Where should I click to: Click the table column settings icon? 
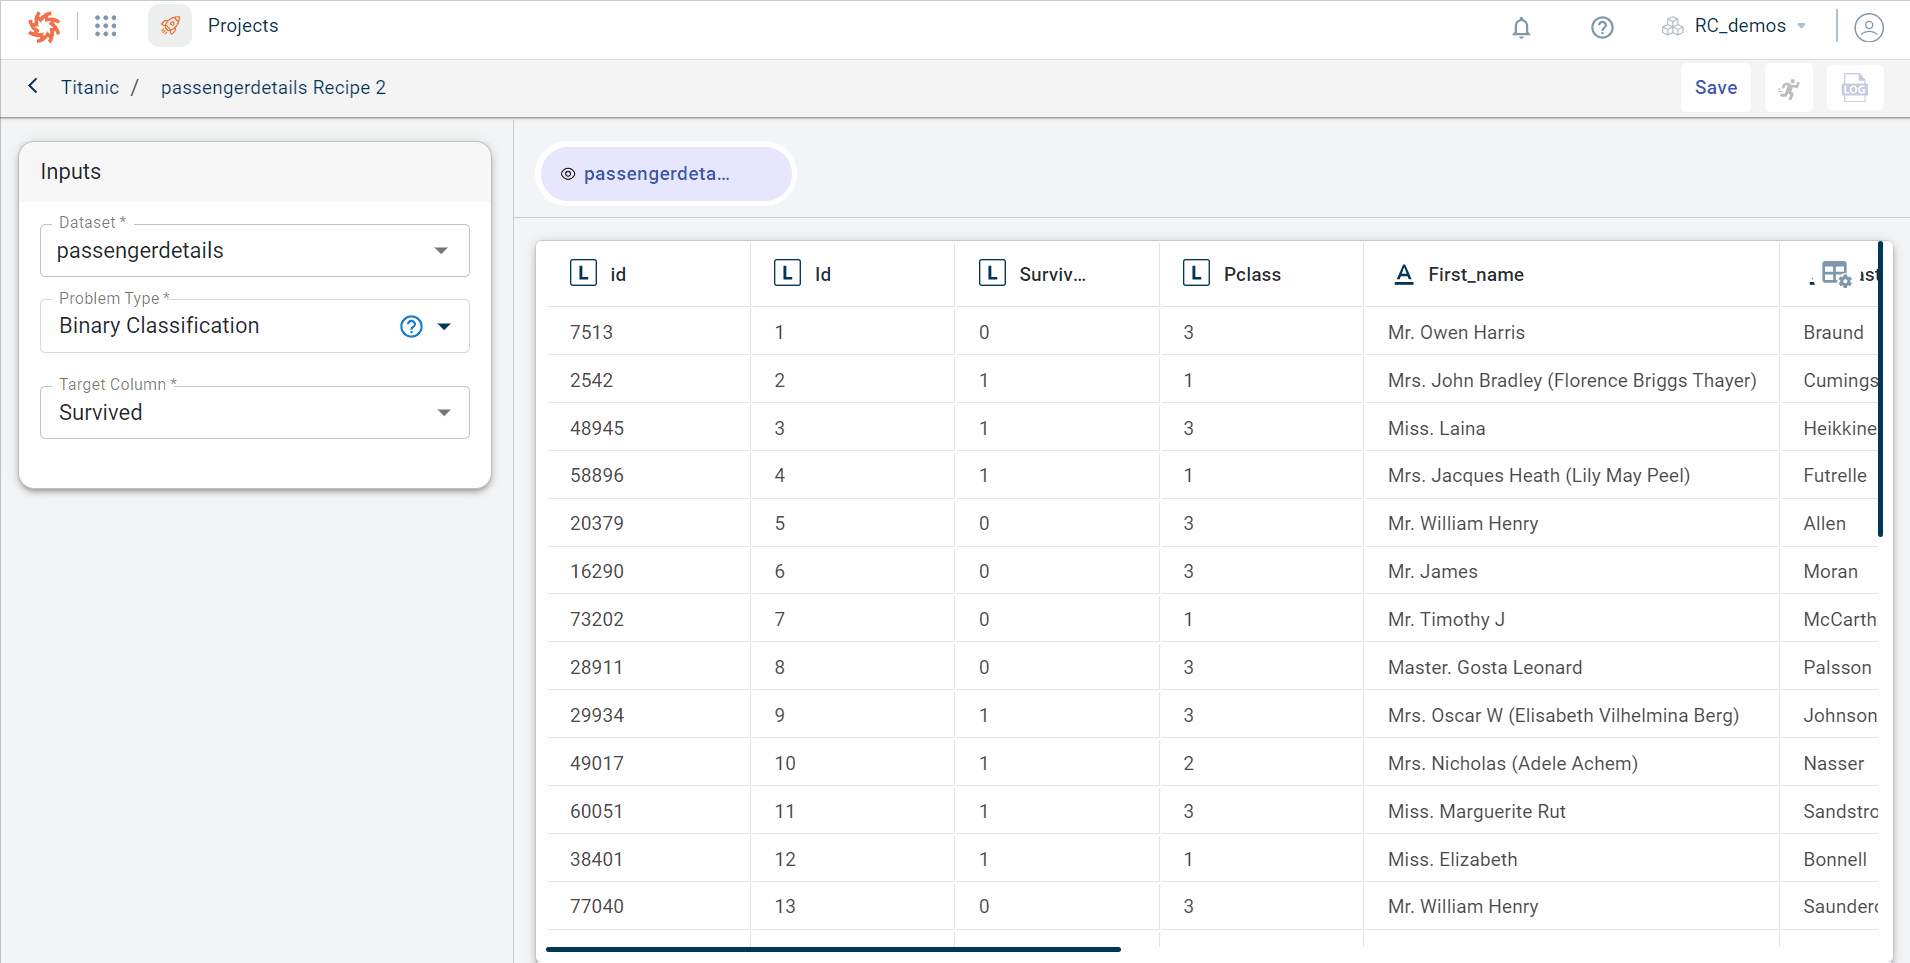tap(1836, 274)
